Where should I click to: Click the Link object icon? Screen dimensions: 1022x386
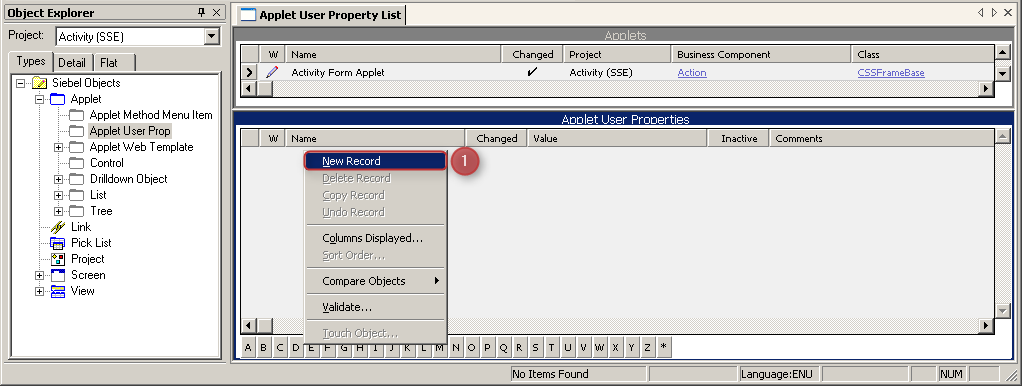pos(58,227)
